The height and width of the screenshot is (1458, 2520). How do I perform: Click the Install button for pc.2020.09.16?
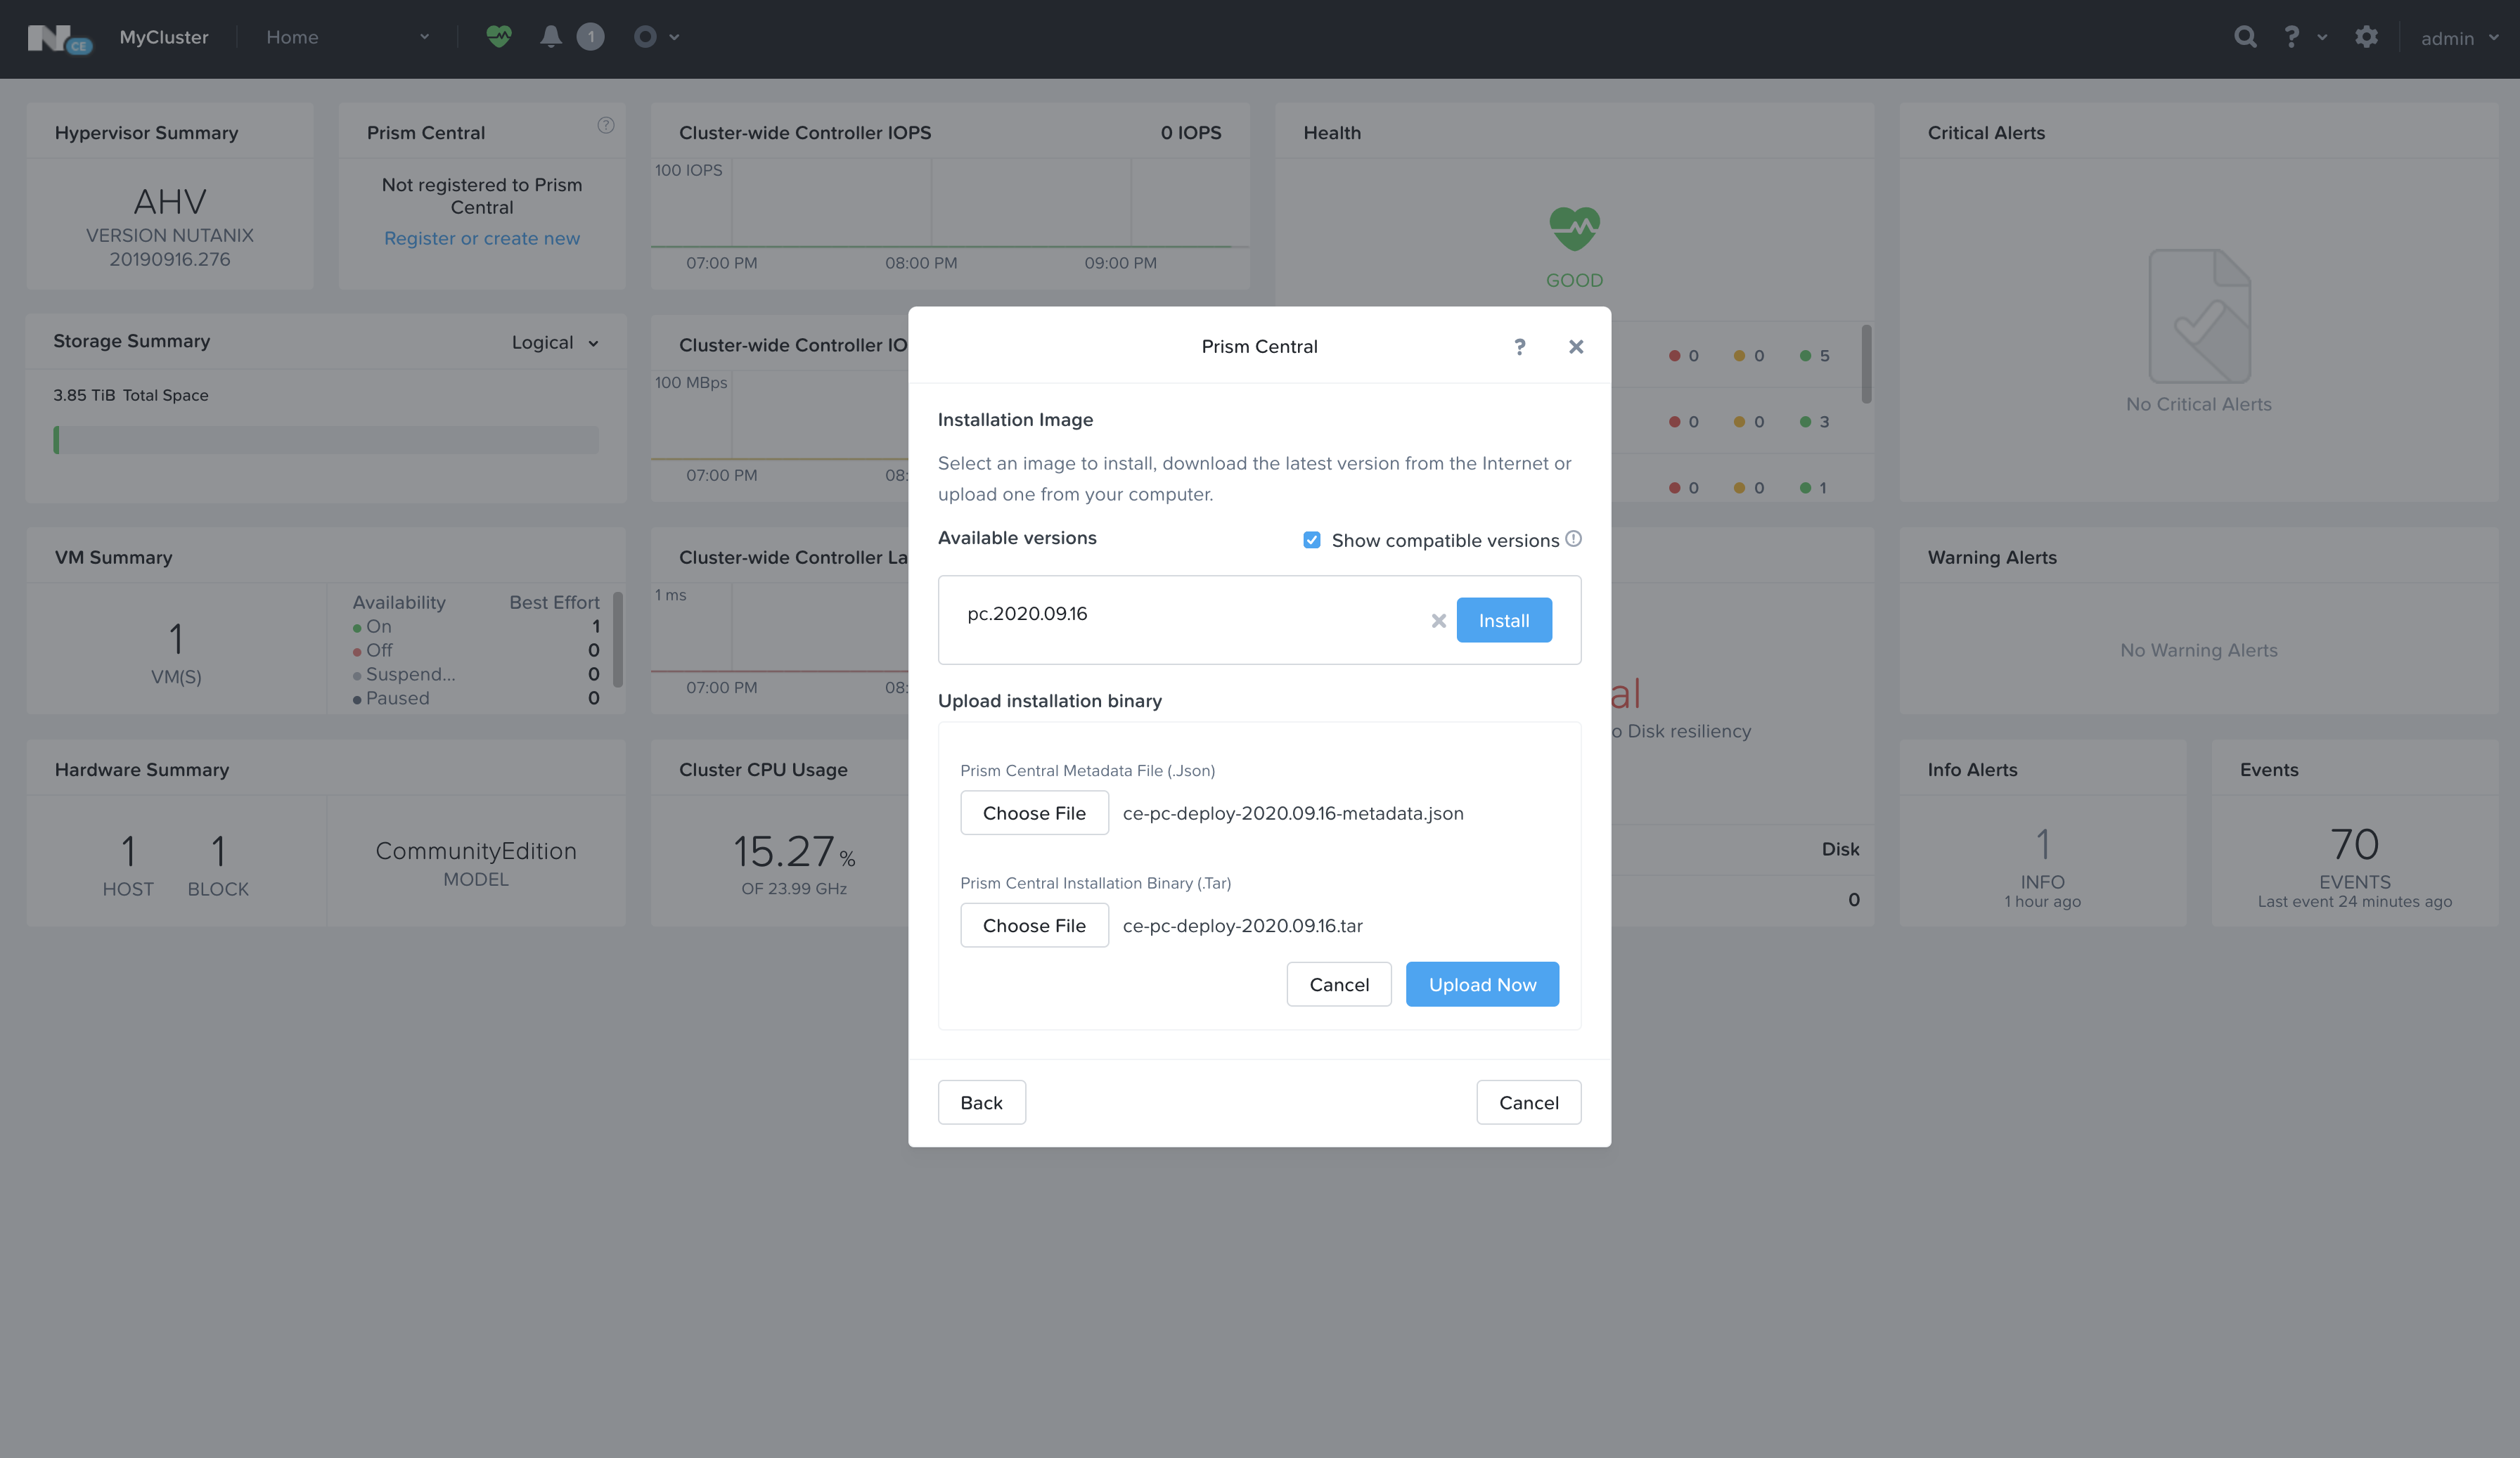point(1503,620)
